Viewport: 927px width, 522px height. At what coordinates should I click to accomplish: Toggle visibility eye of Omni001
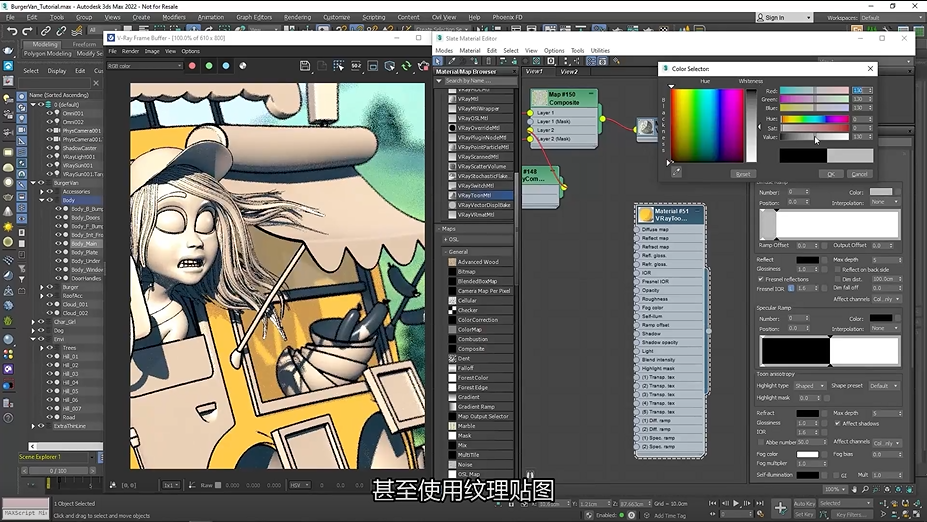click(50, 113)
